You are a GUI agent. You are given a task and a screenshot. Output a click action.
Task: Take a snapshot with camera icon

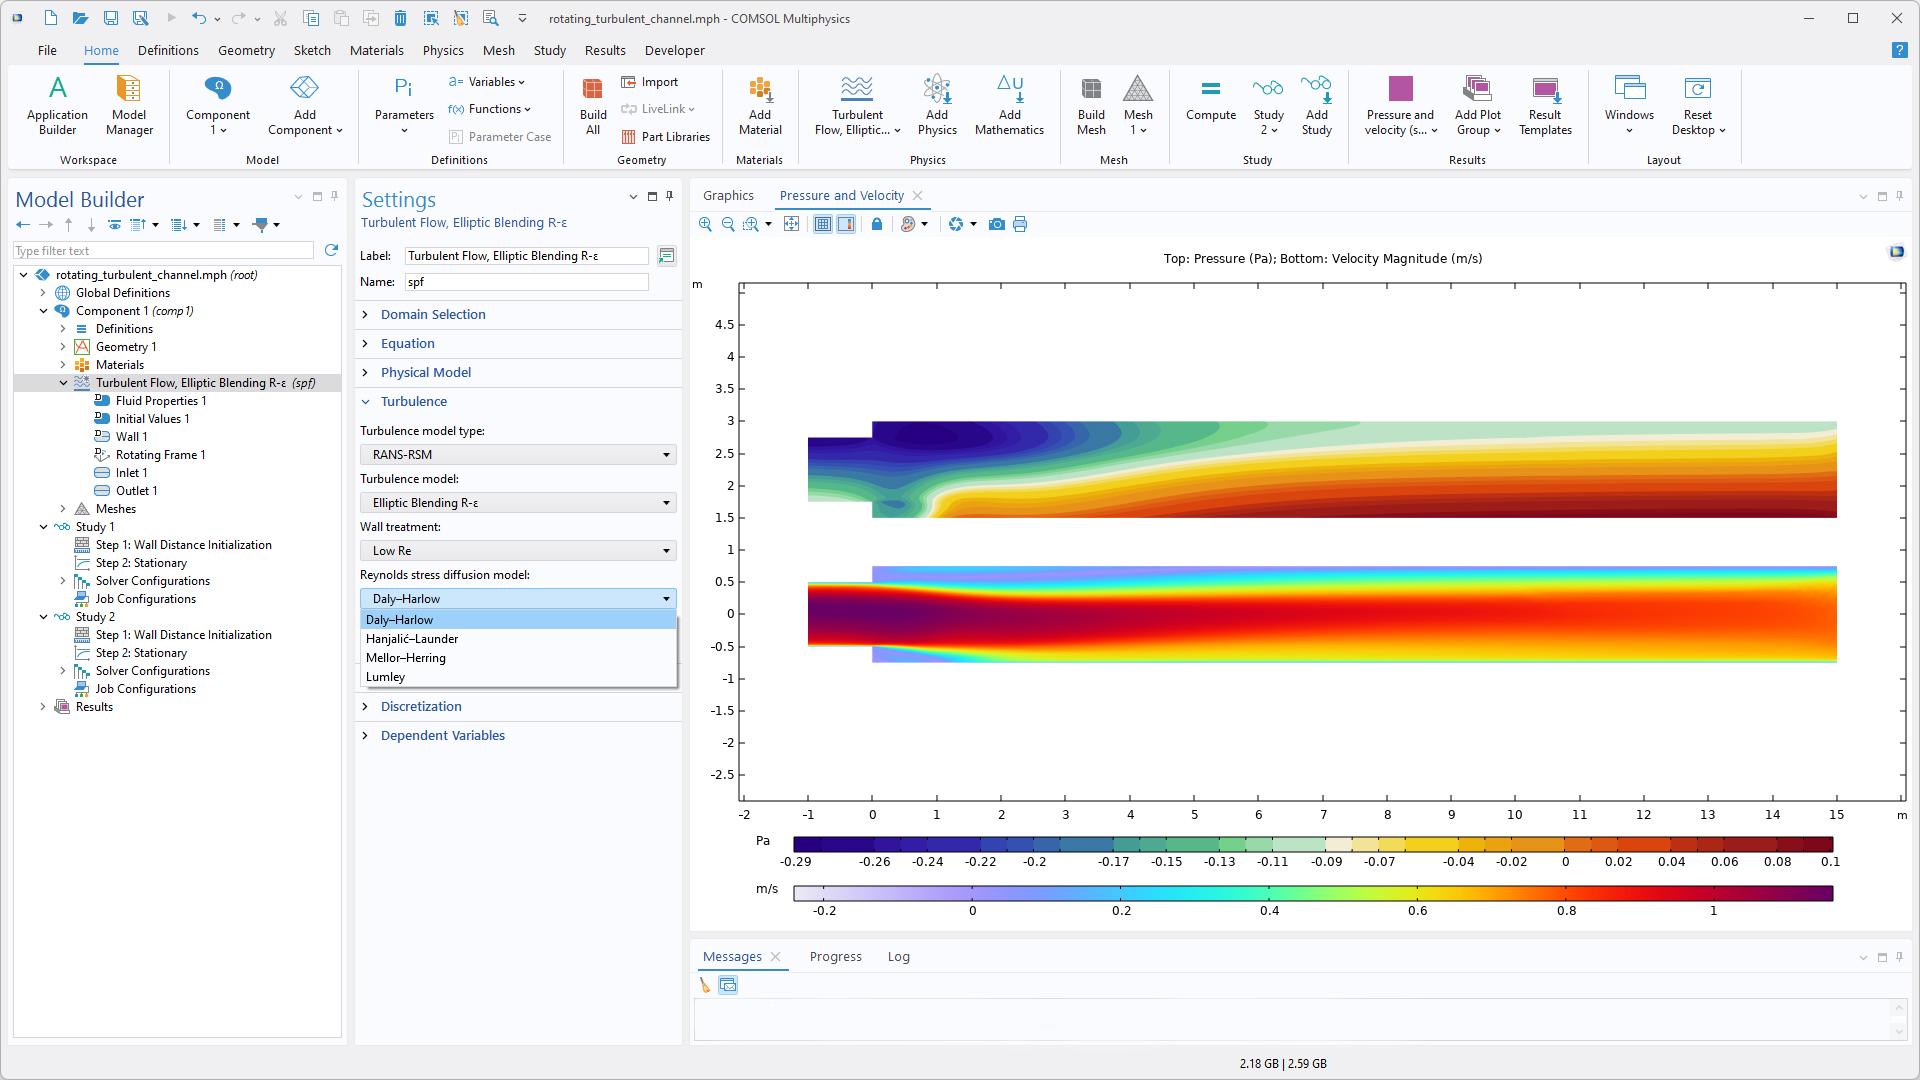tap(996, 224)
